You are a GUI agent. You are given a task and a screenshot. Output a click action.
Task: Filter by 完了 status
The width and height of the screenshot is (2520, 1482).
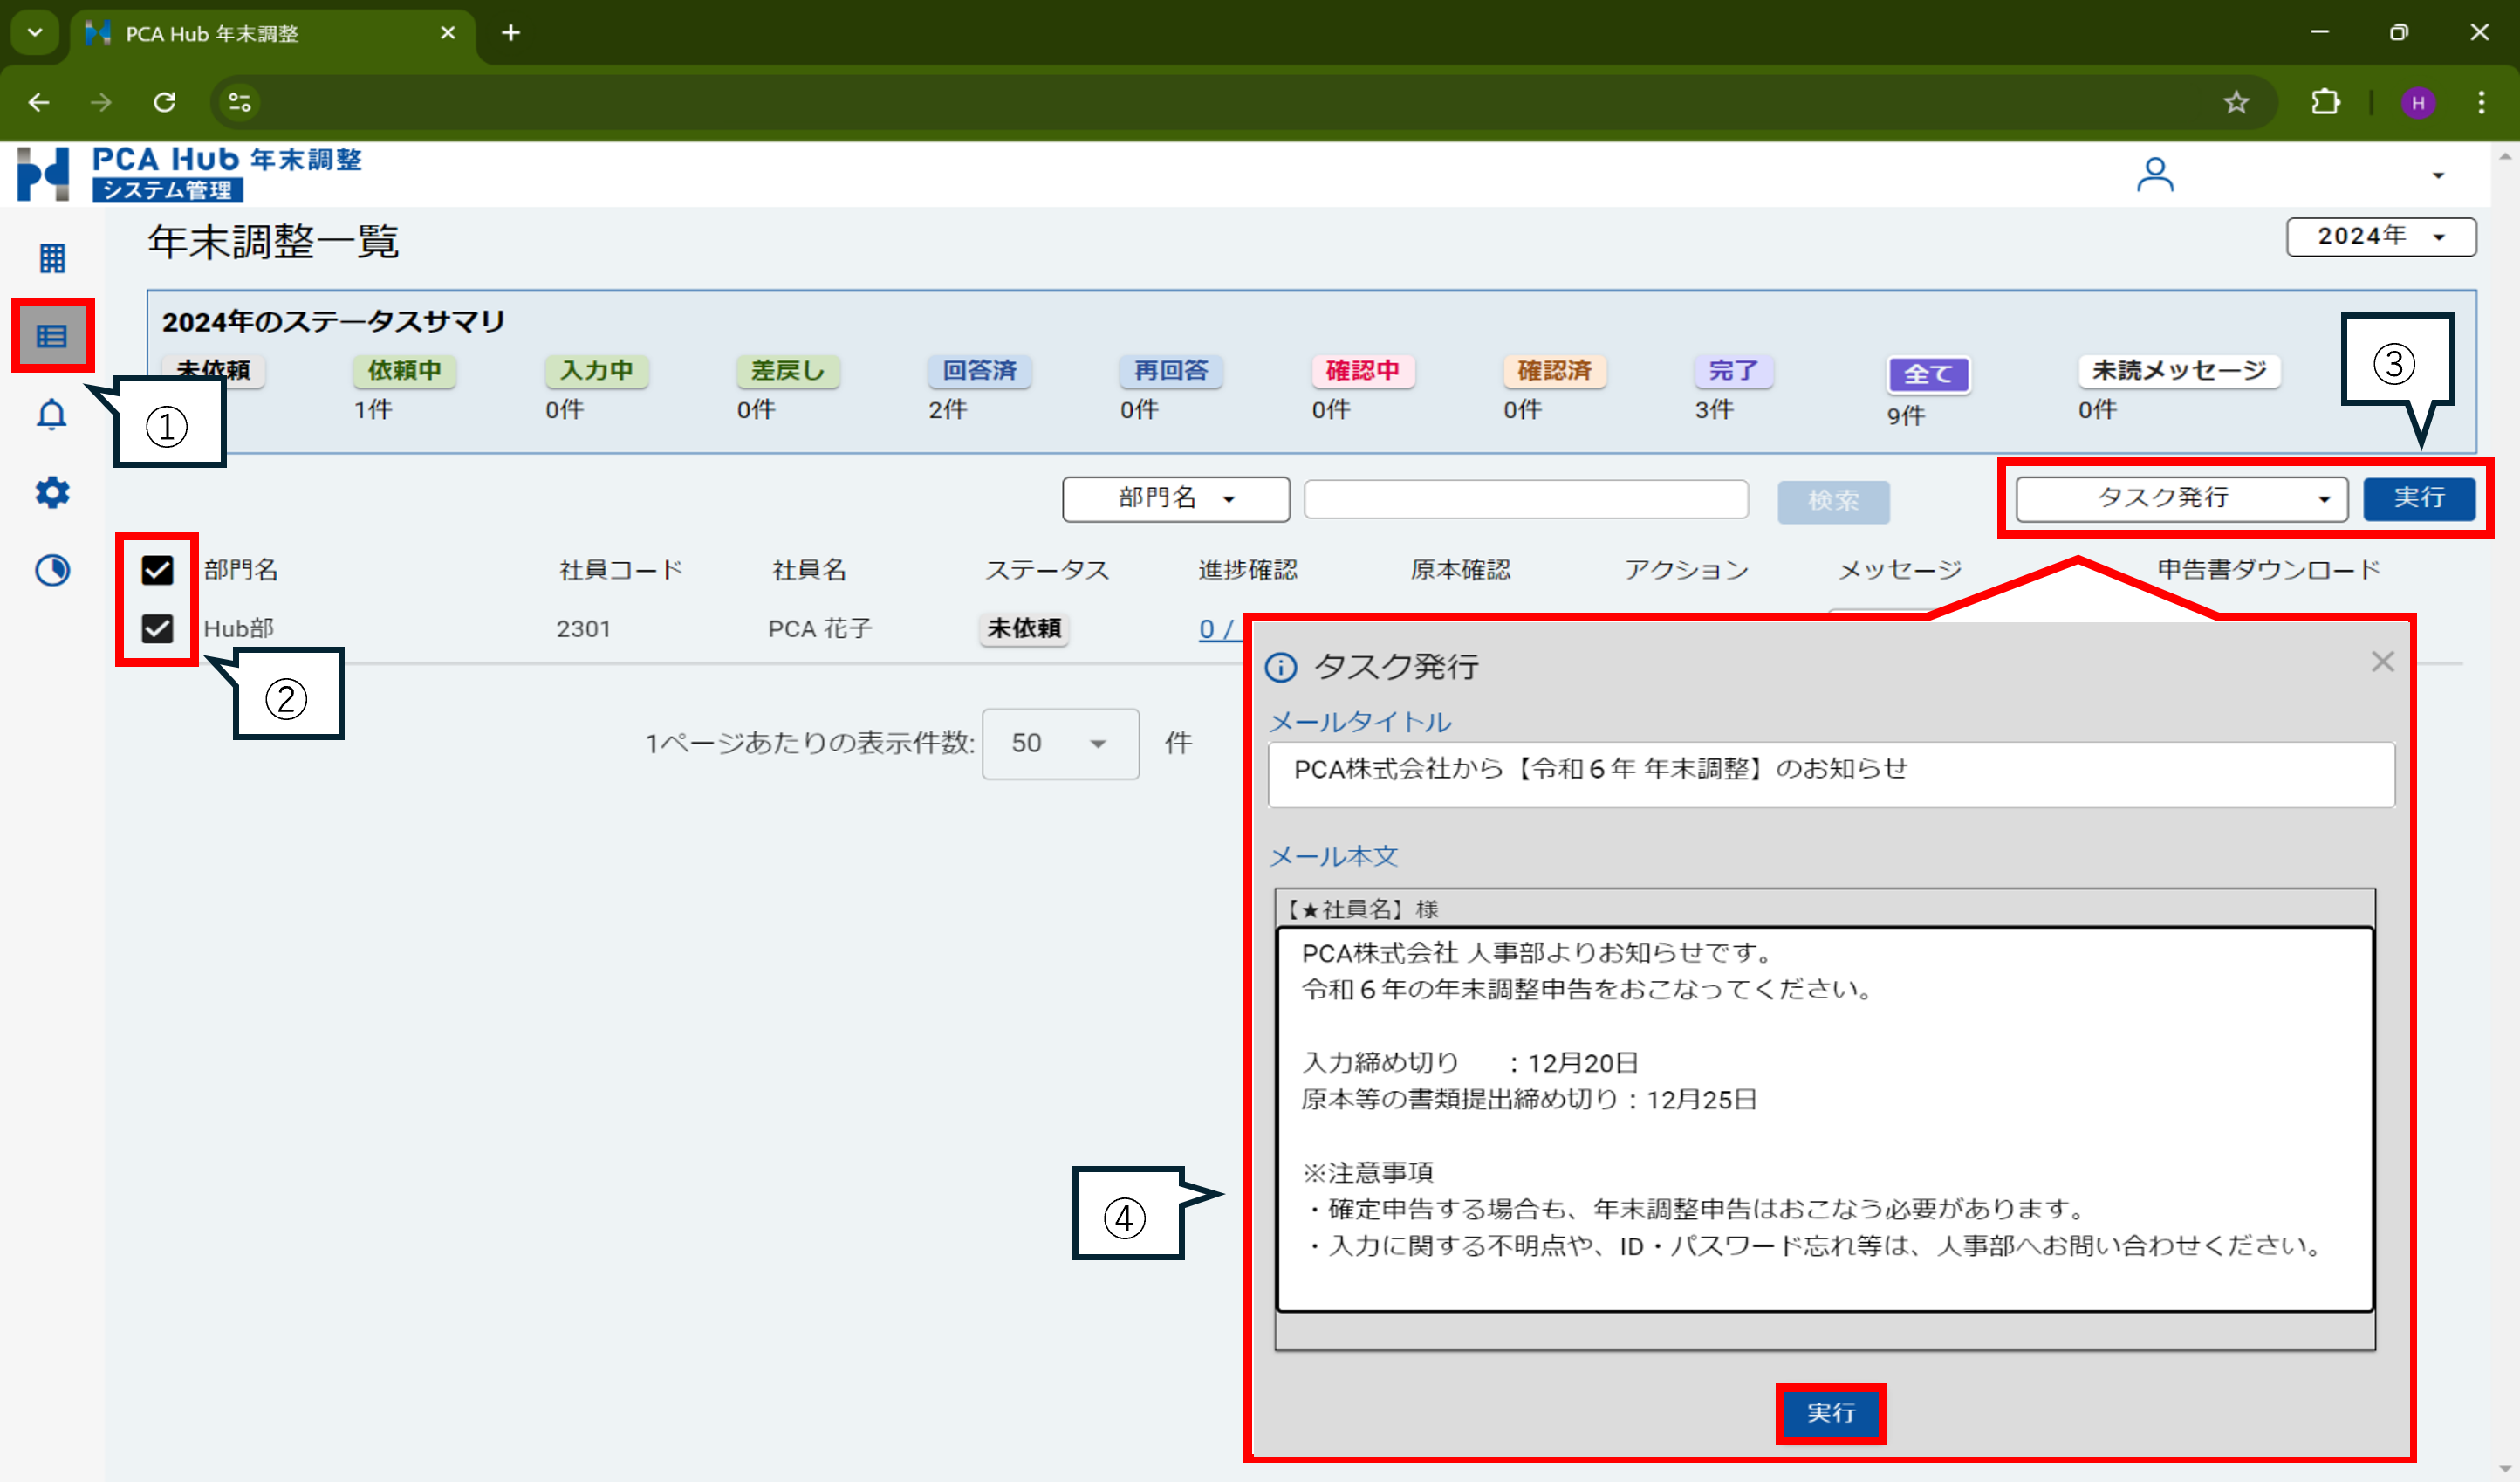pyautogui.click(x=1734, y=370)
